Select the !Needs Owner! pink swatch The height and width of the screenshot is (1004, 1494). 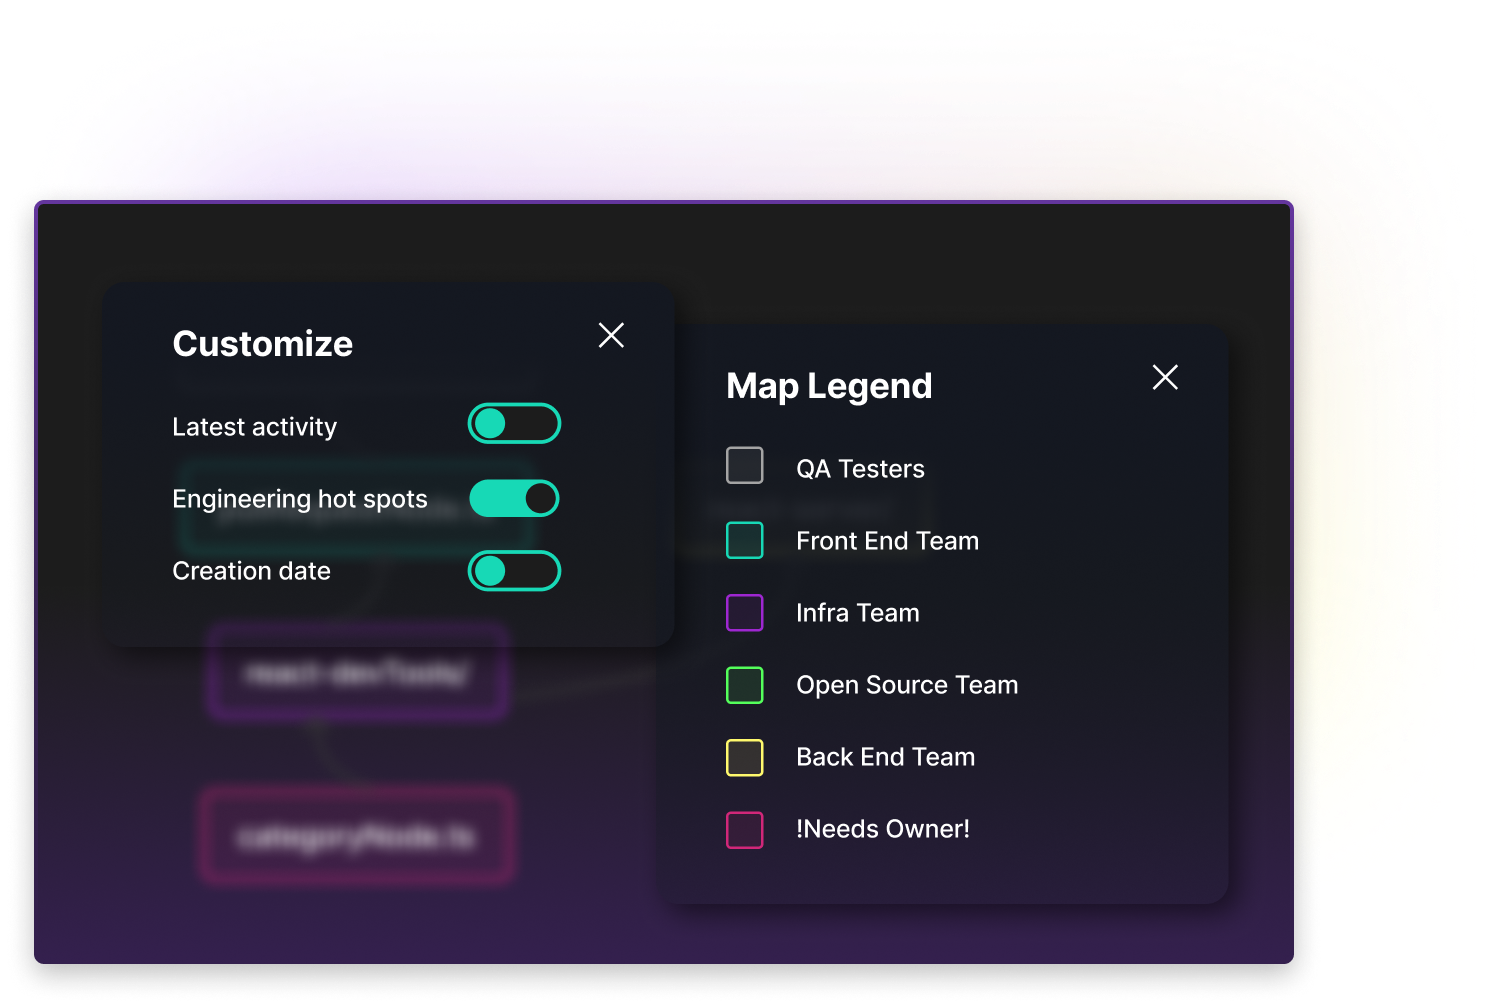pyautogui.click(x=744, y=830)
